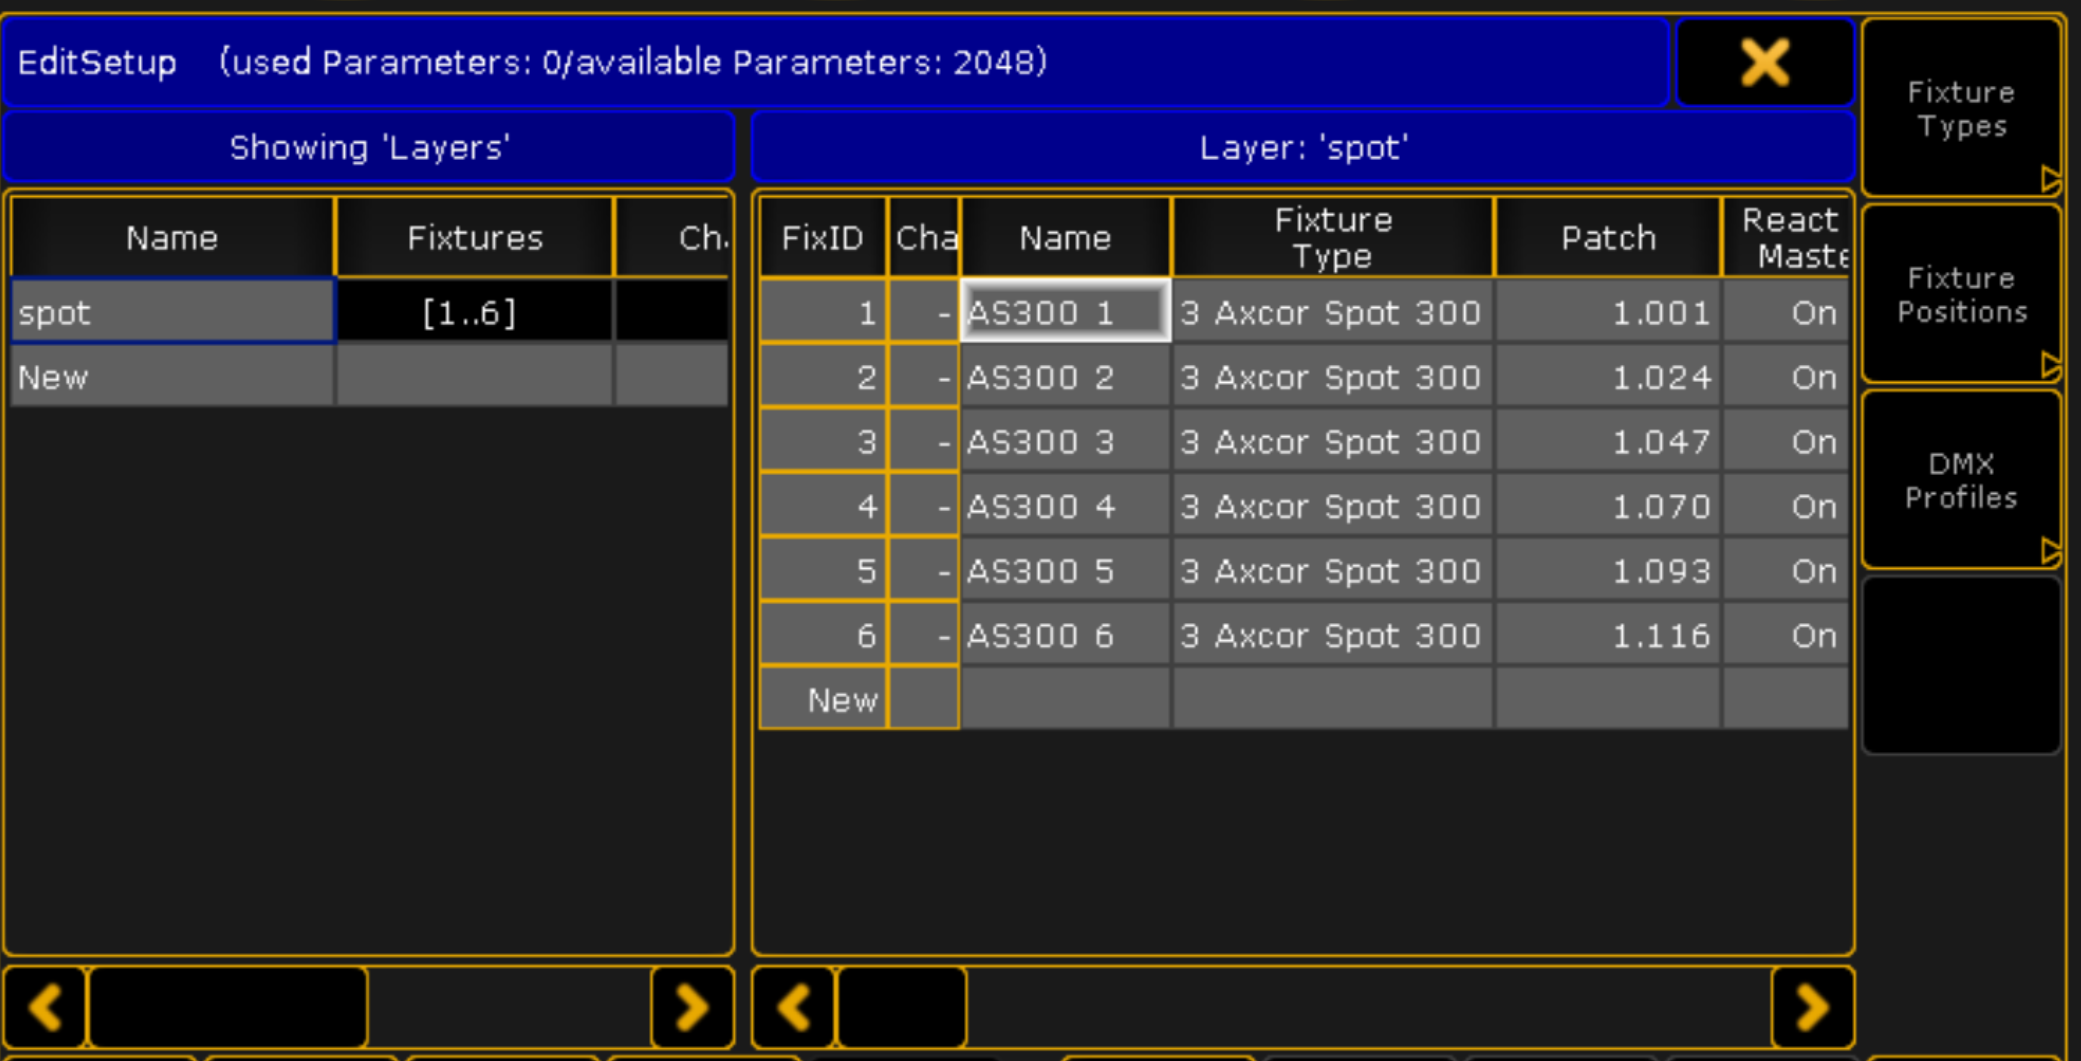The width and height of the screenshot is (2081, 1061).
Task: Close the EditSetup dialog with X
Action: click(1765, 62)
